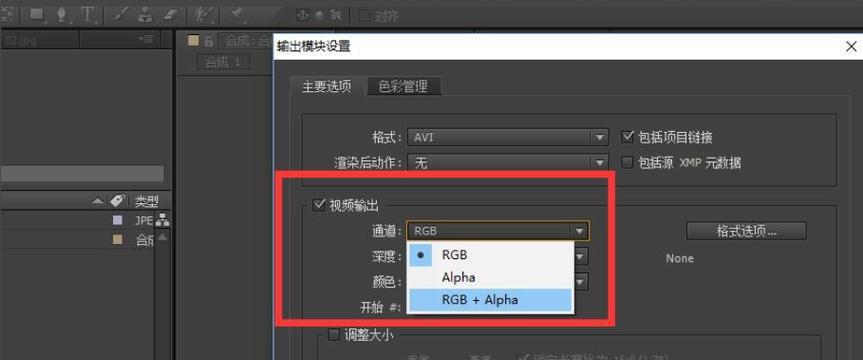
Task: Switch to the 主要选项 tab
Action: pyautogui.click(x=326, y=87)
